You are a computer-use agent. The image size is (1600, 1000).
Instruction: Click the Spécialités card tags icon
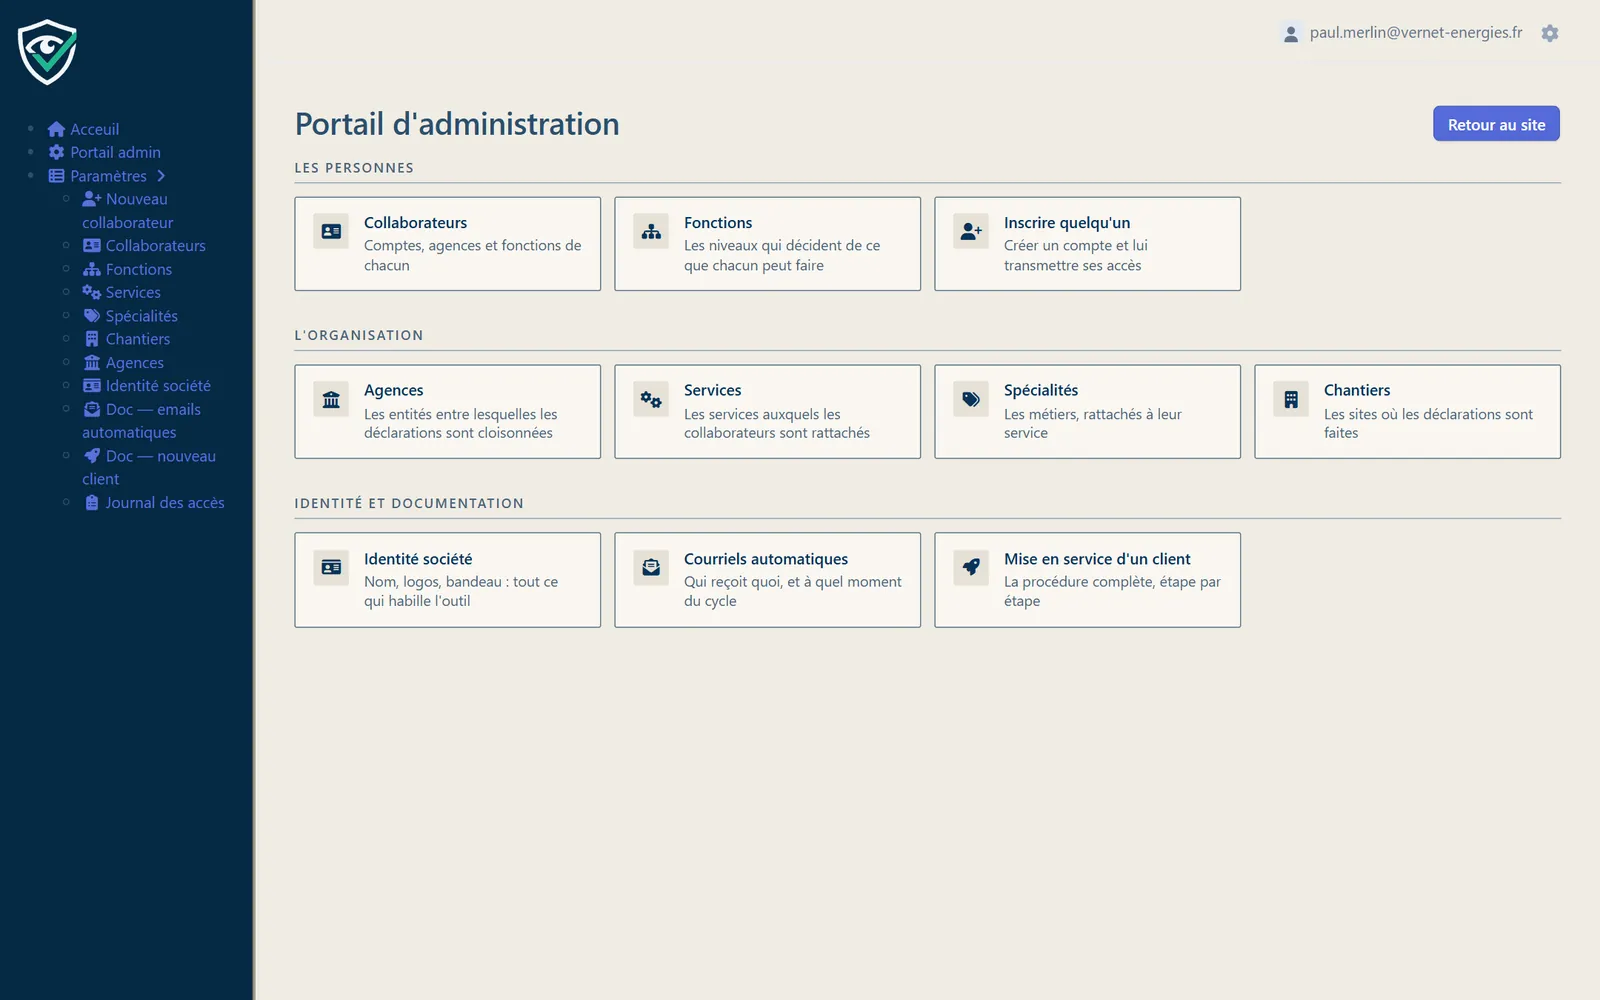971,400
